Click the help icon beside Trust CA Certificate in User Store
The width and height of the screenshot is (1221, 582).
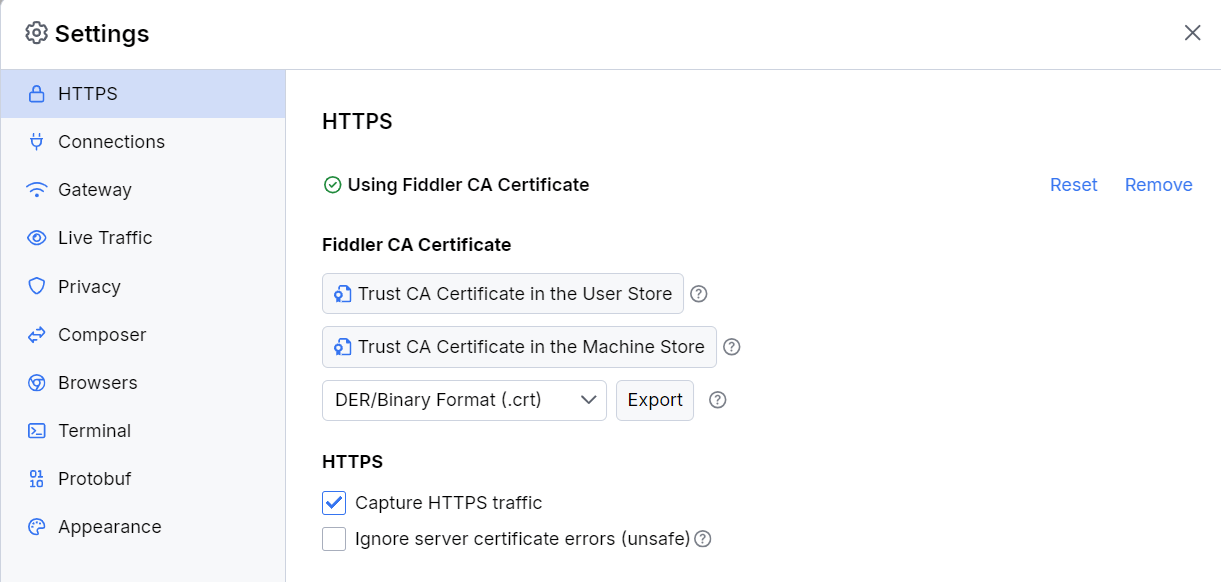(698, 293)
